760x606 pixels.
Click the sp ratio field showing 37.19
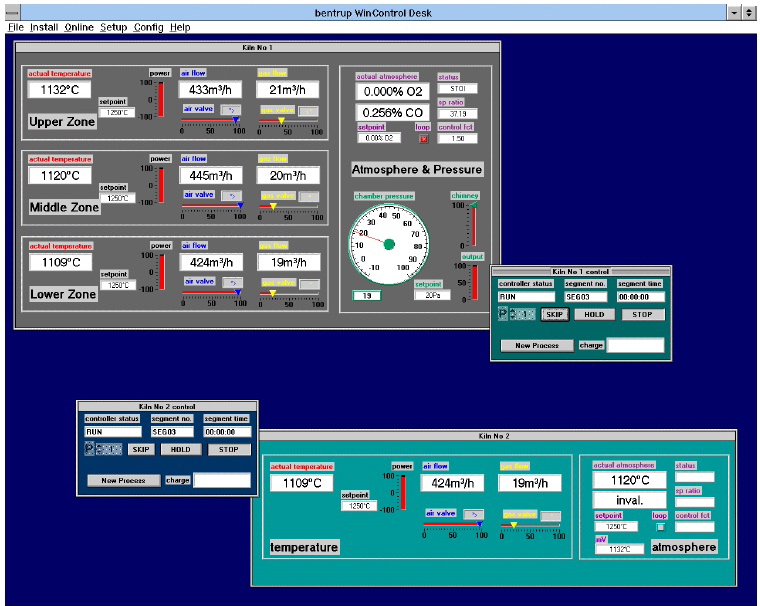(x=458, y=113)
